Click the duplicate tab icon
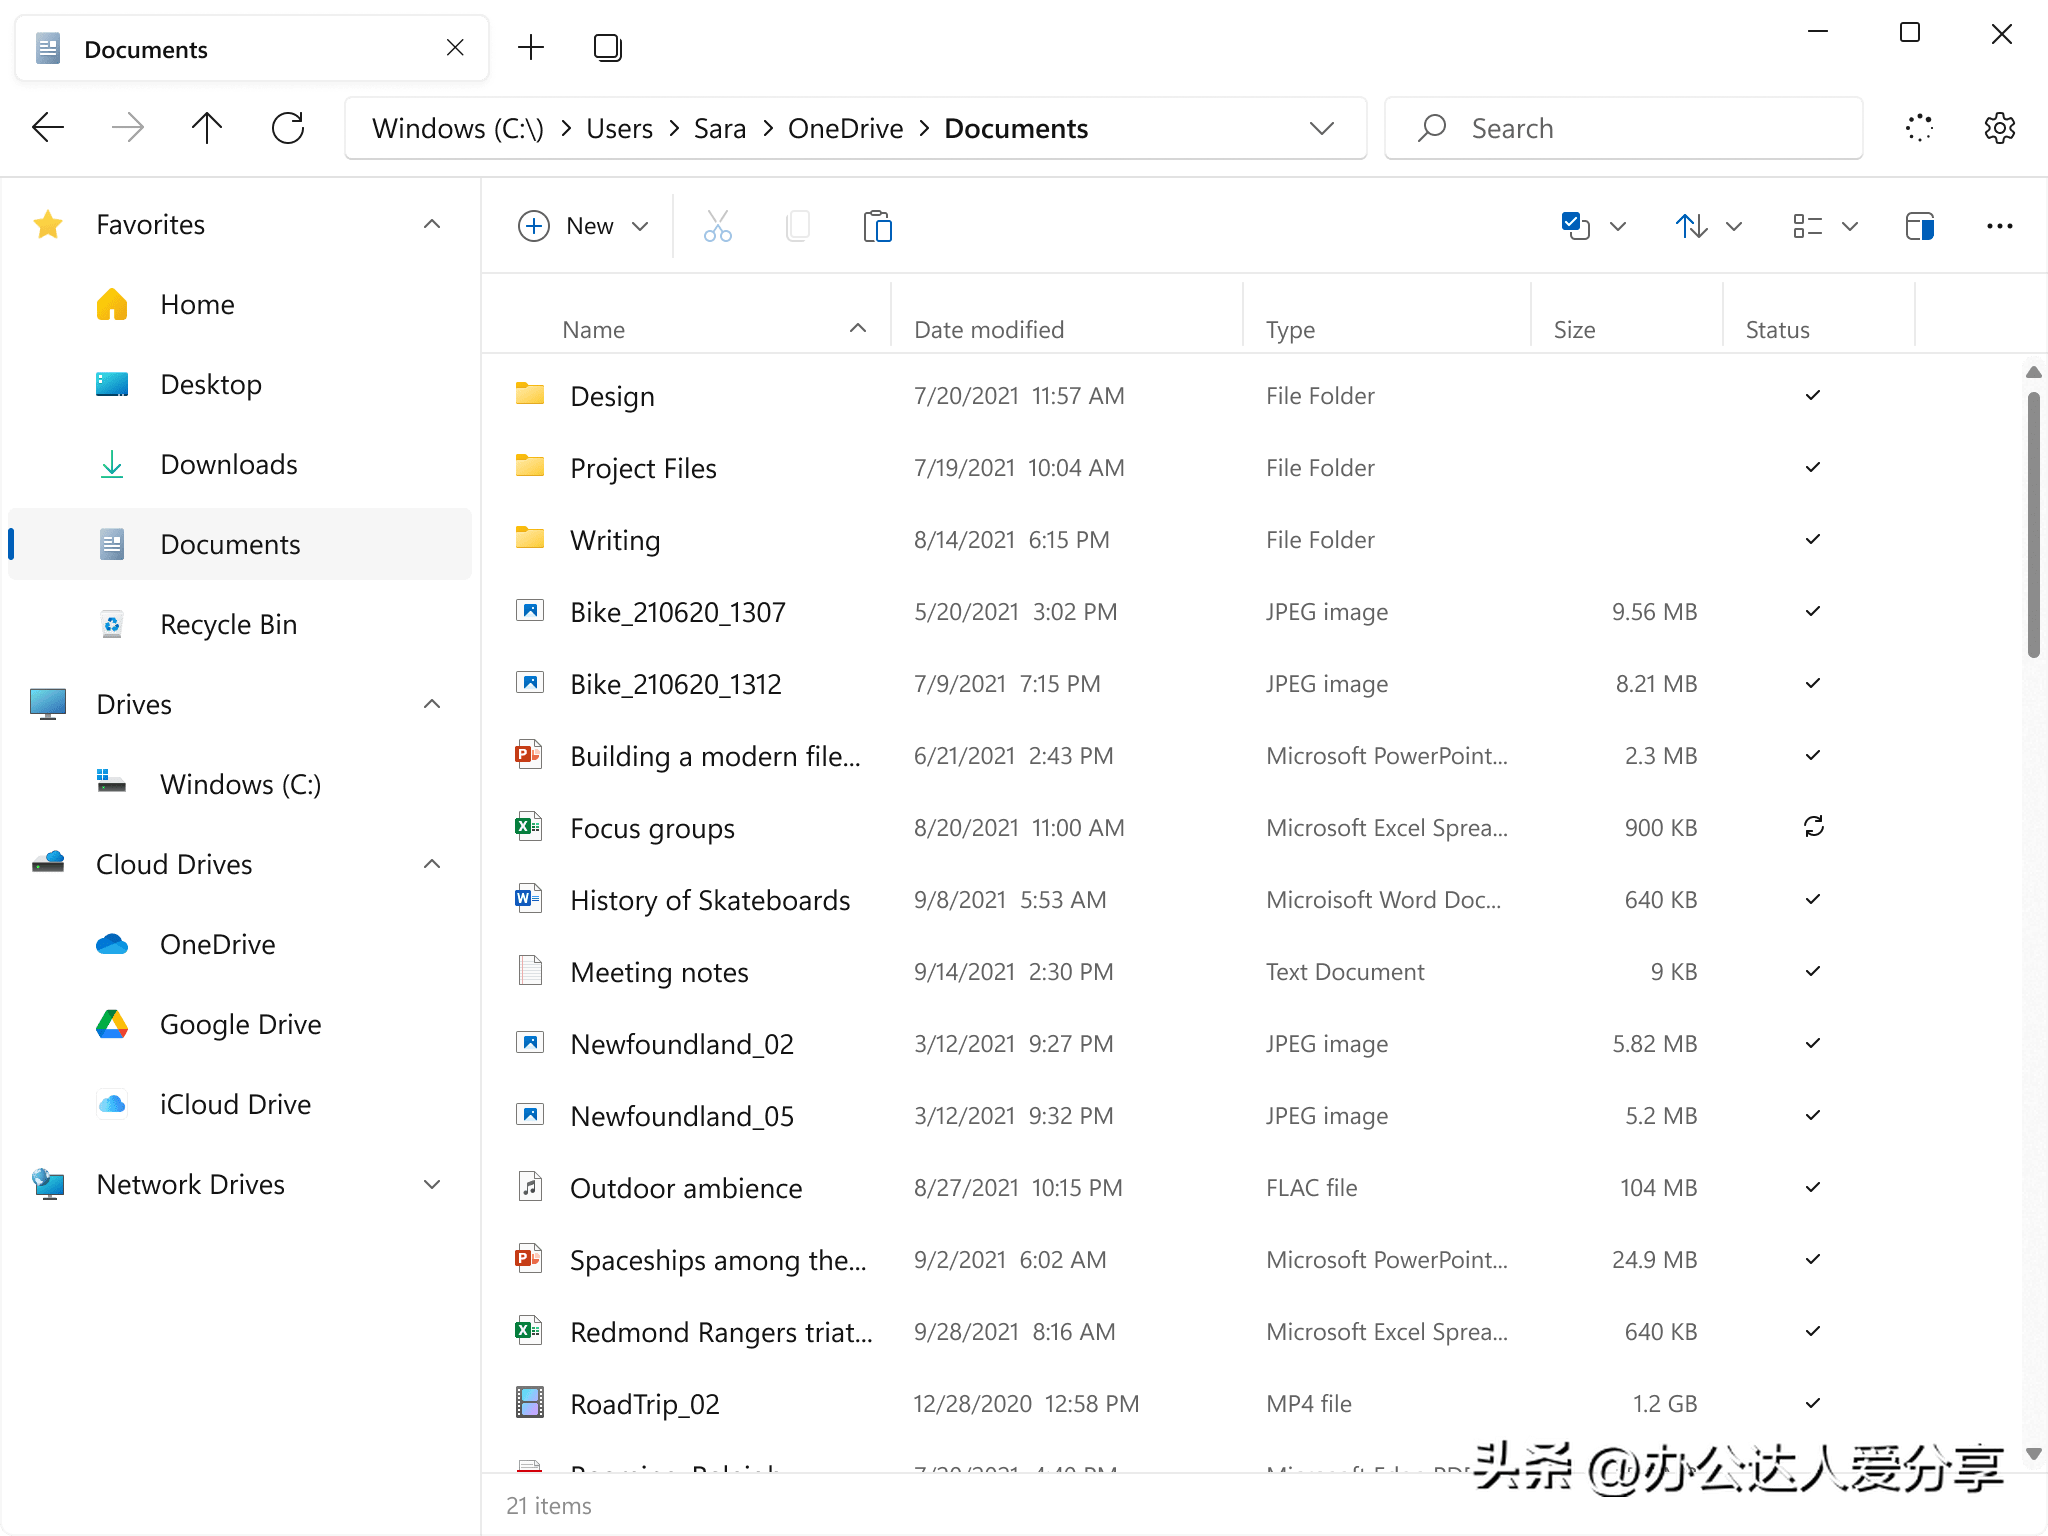The image size is (2048, 1536). point(607,48)
